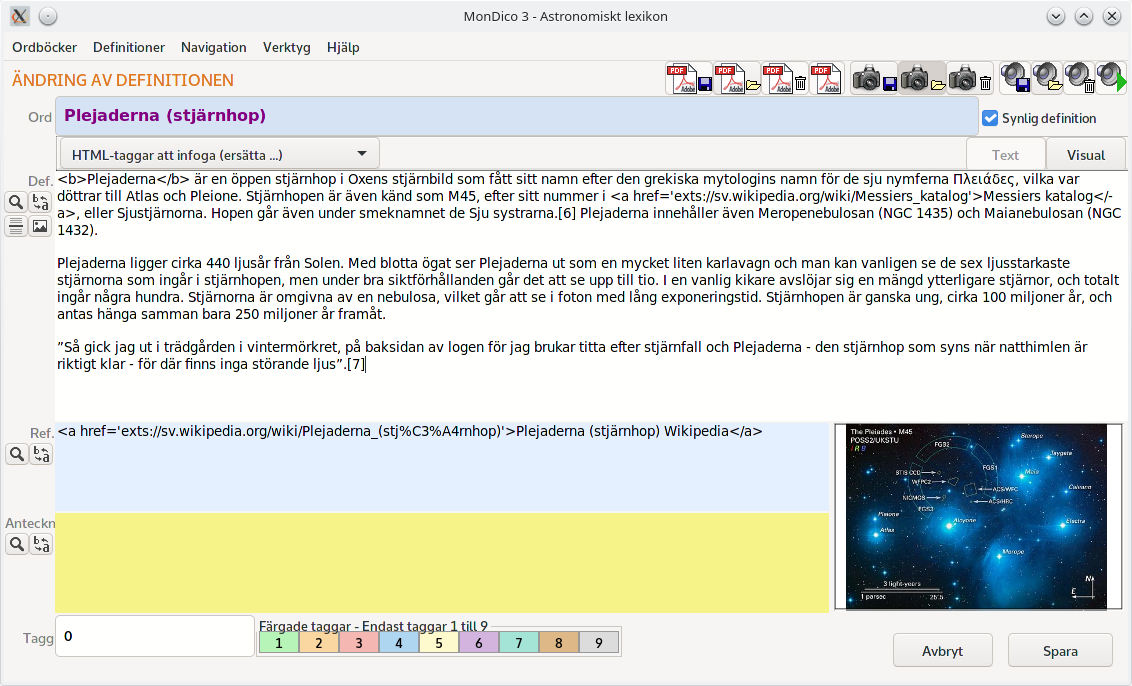Switch to the Text tab

1005,155
